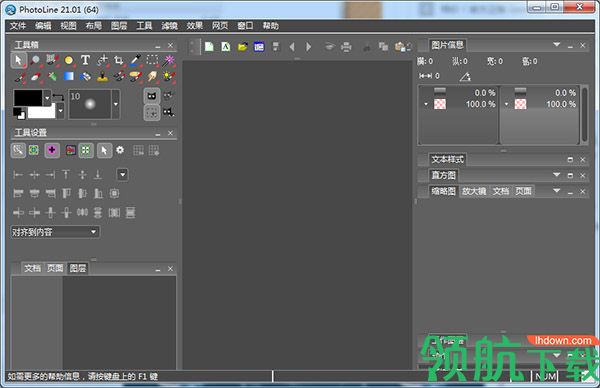Click second checkered color swatch in 图片信息
This screenshot has height=388, width=600.
coord(520,104)
